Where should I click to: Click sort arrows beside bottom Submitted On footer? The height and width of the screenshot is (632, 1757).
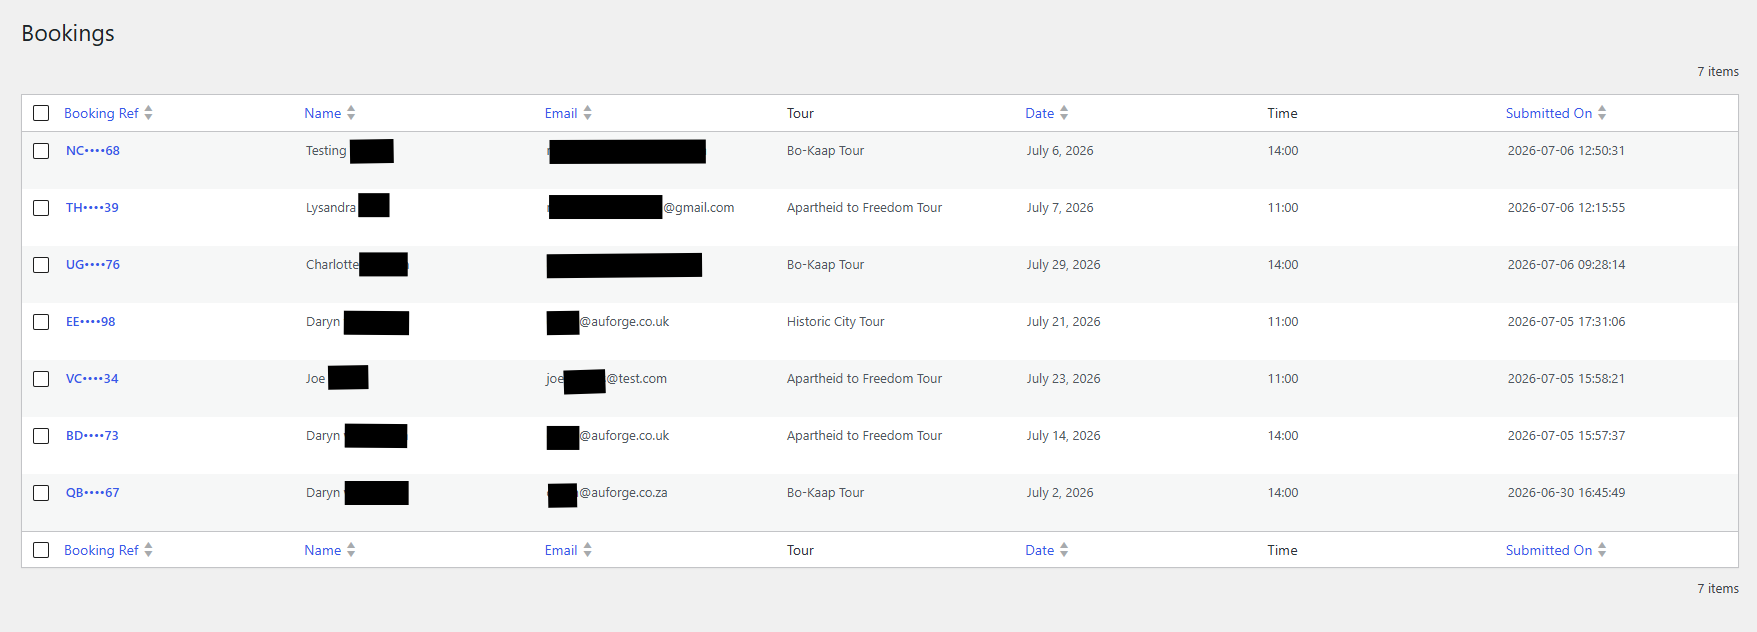[x=1602, y=550]
